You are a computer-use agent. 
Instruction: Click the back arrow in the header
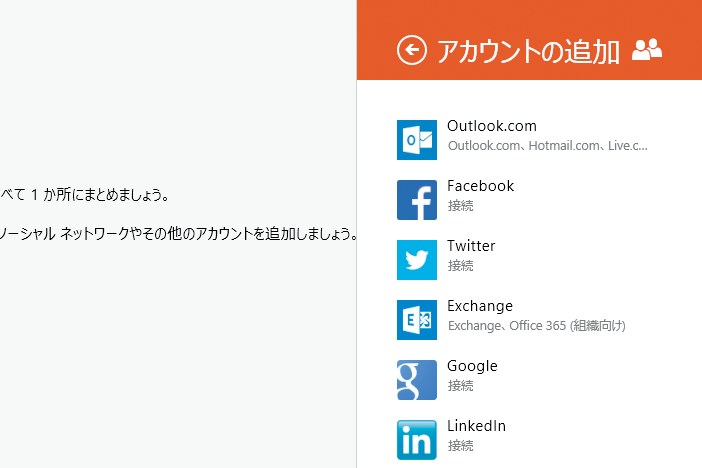tap(411, 50)
